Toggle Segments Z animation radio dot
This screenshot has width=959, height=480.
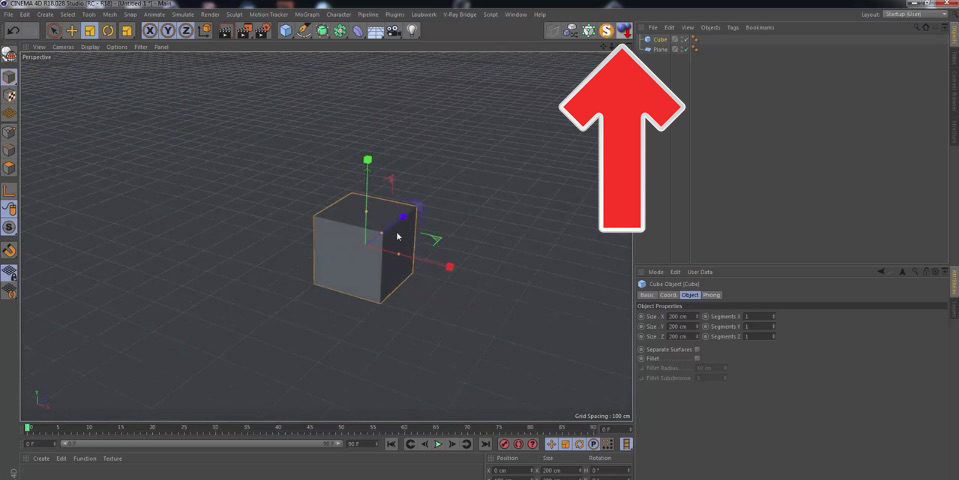[705, 337]
